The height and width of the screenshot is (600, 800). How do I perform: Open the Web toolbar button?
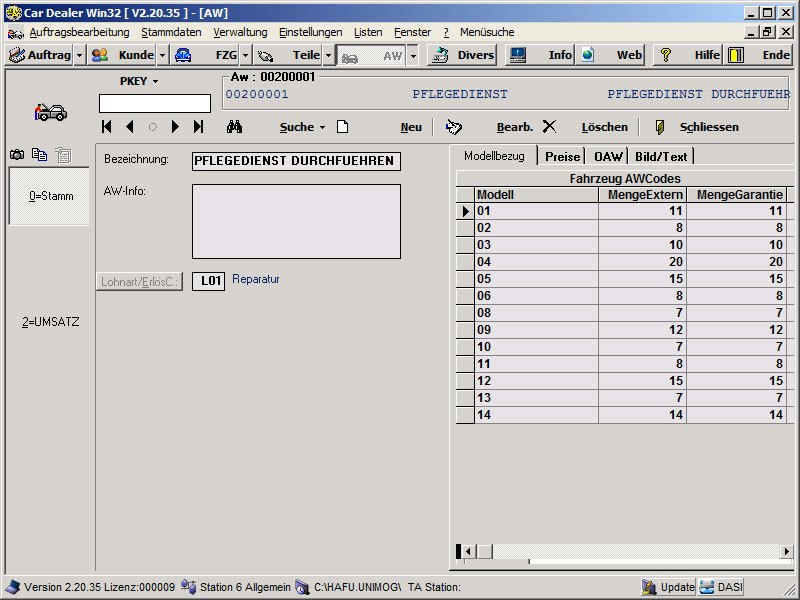(612, 55)
